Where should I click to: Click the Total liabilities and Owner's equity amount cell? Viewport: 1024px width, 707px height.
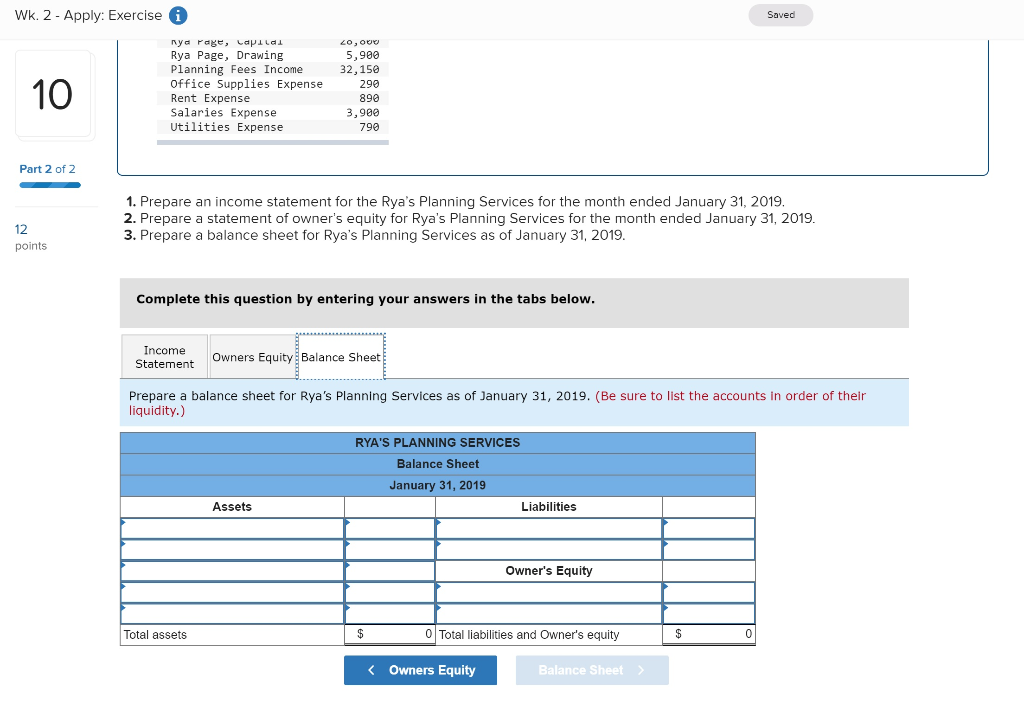click(x=708, y=633)
